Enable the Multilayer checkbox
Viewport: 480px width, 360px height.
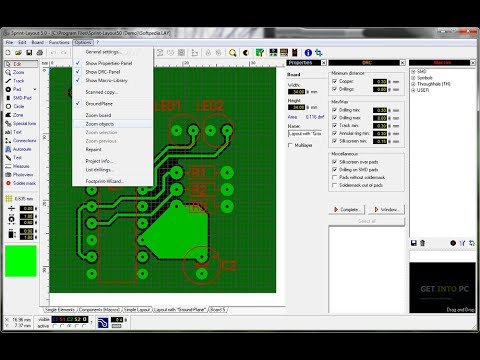pyautogui.click(x=290, y=145)
